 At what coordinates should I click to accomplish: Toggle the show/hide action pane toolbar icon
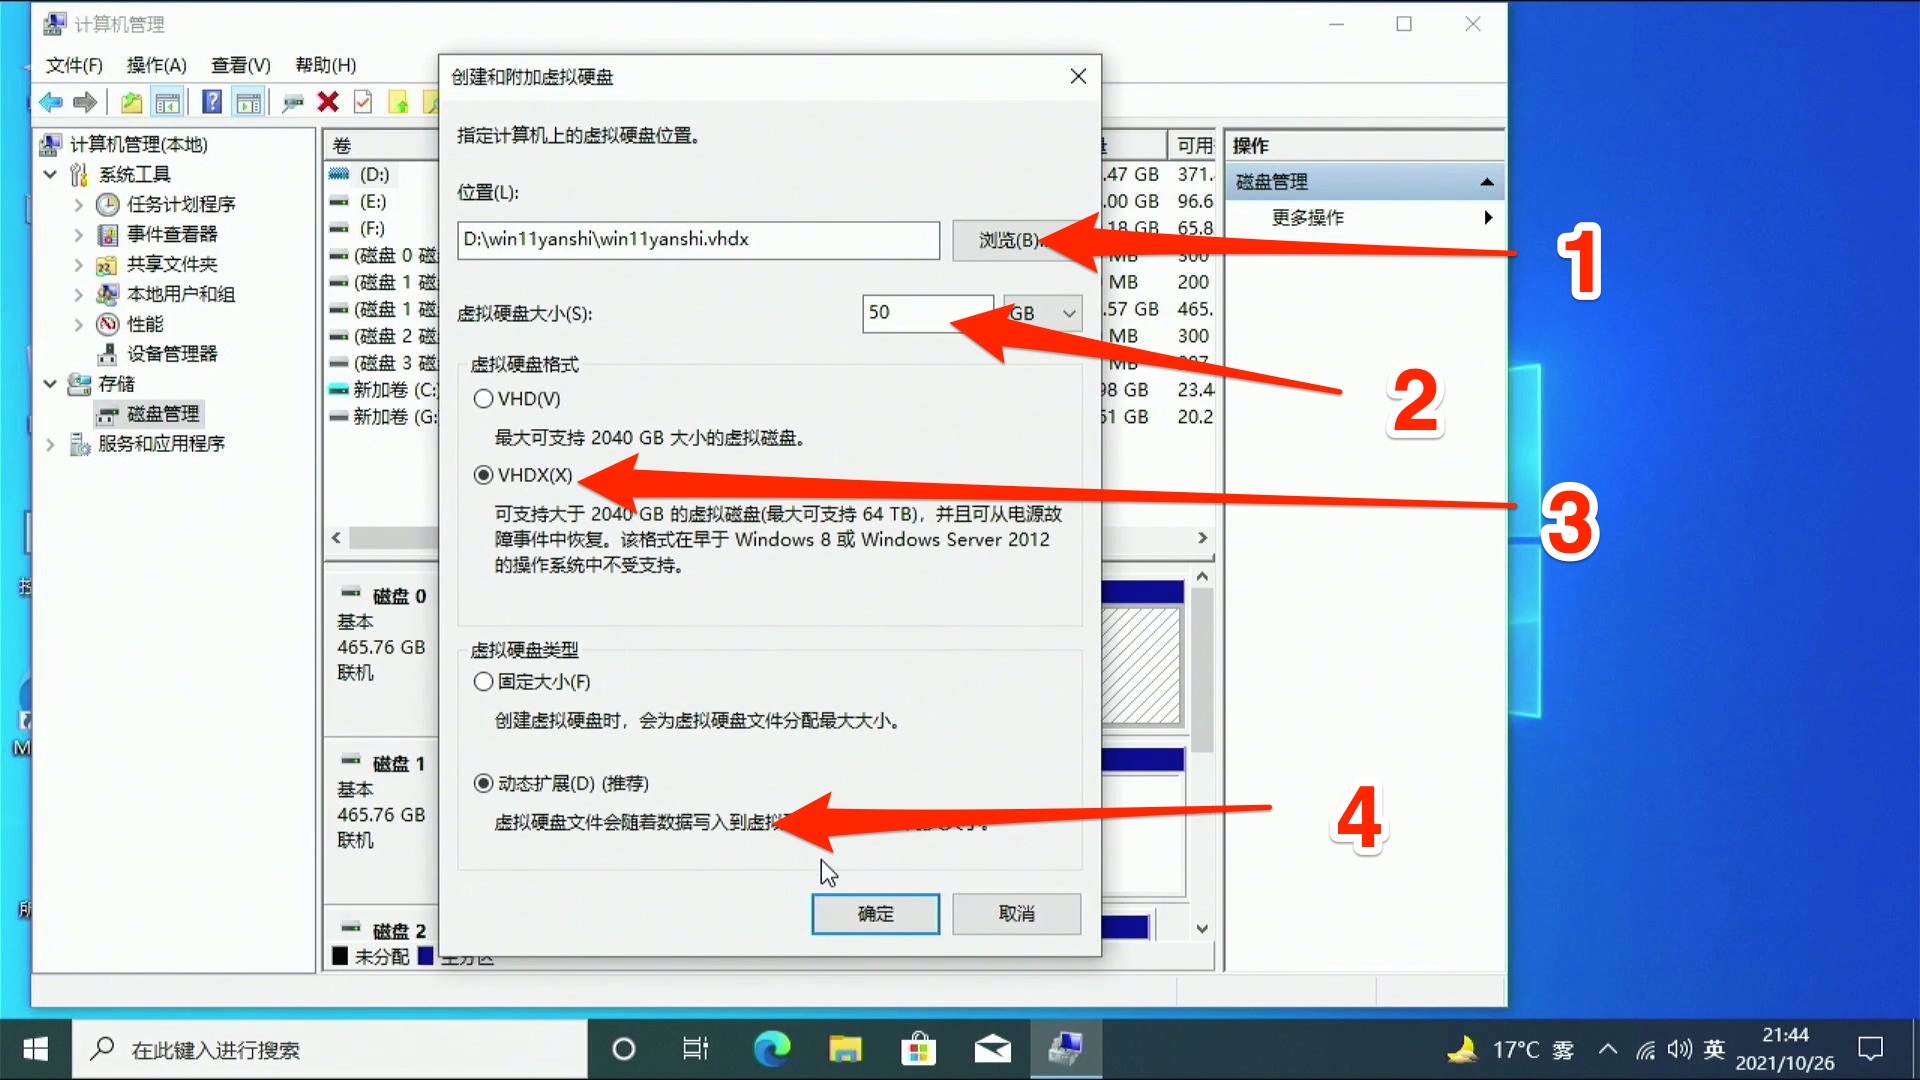(x=249, y=101)
